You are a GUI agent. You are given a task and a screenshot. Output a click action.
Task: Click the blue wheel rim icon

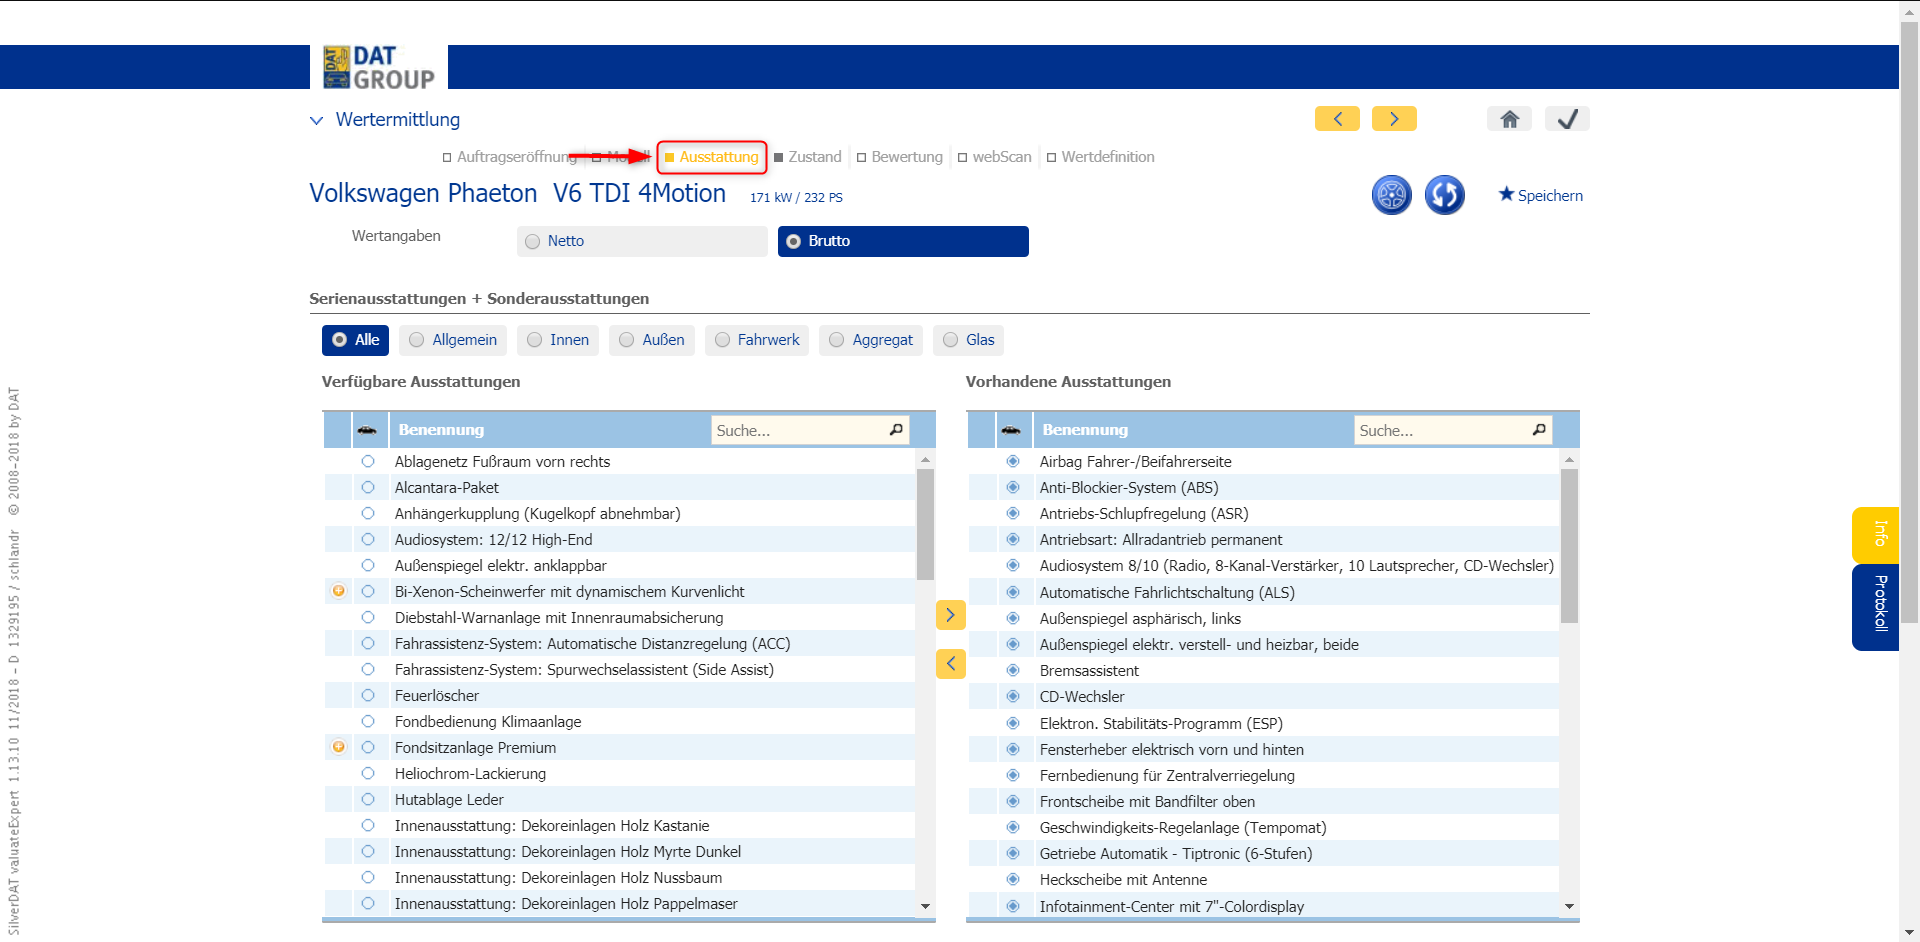tap(1391, 195)
